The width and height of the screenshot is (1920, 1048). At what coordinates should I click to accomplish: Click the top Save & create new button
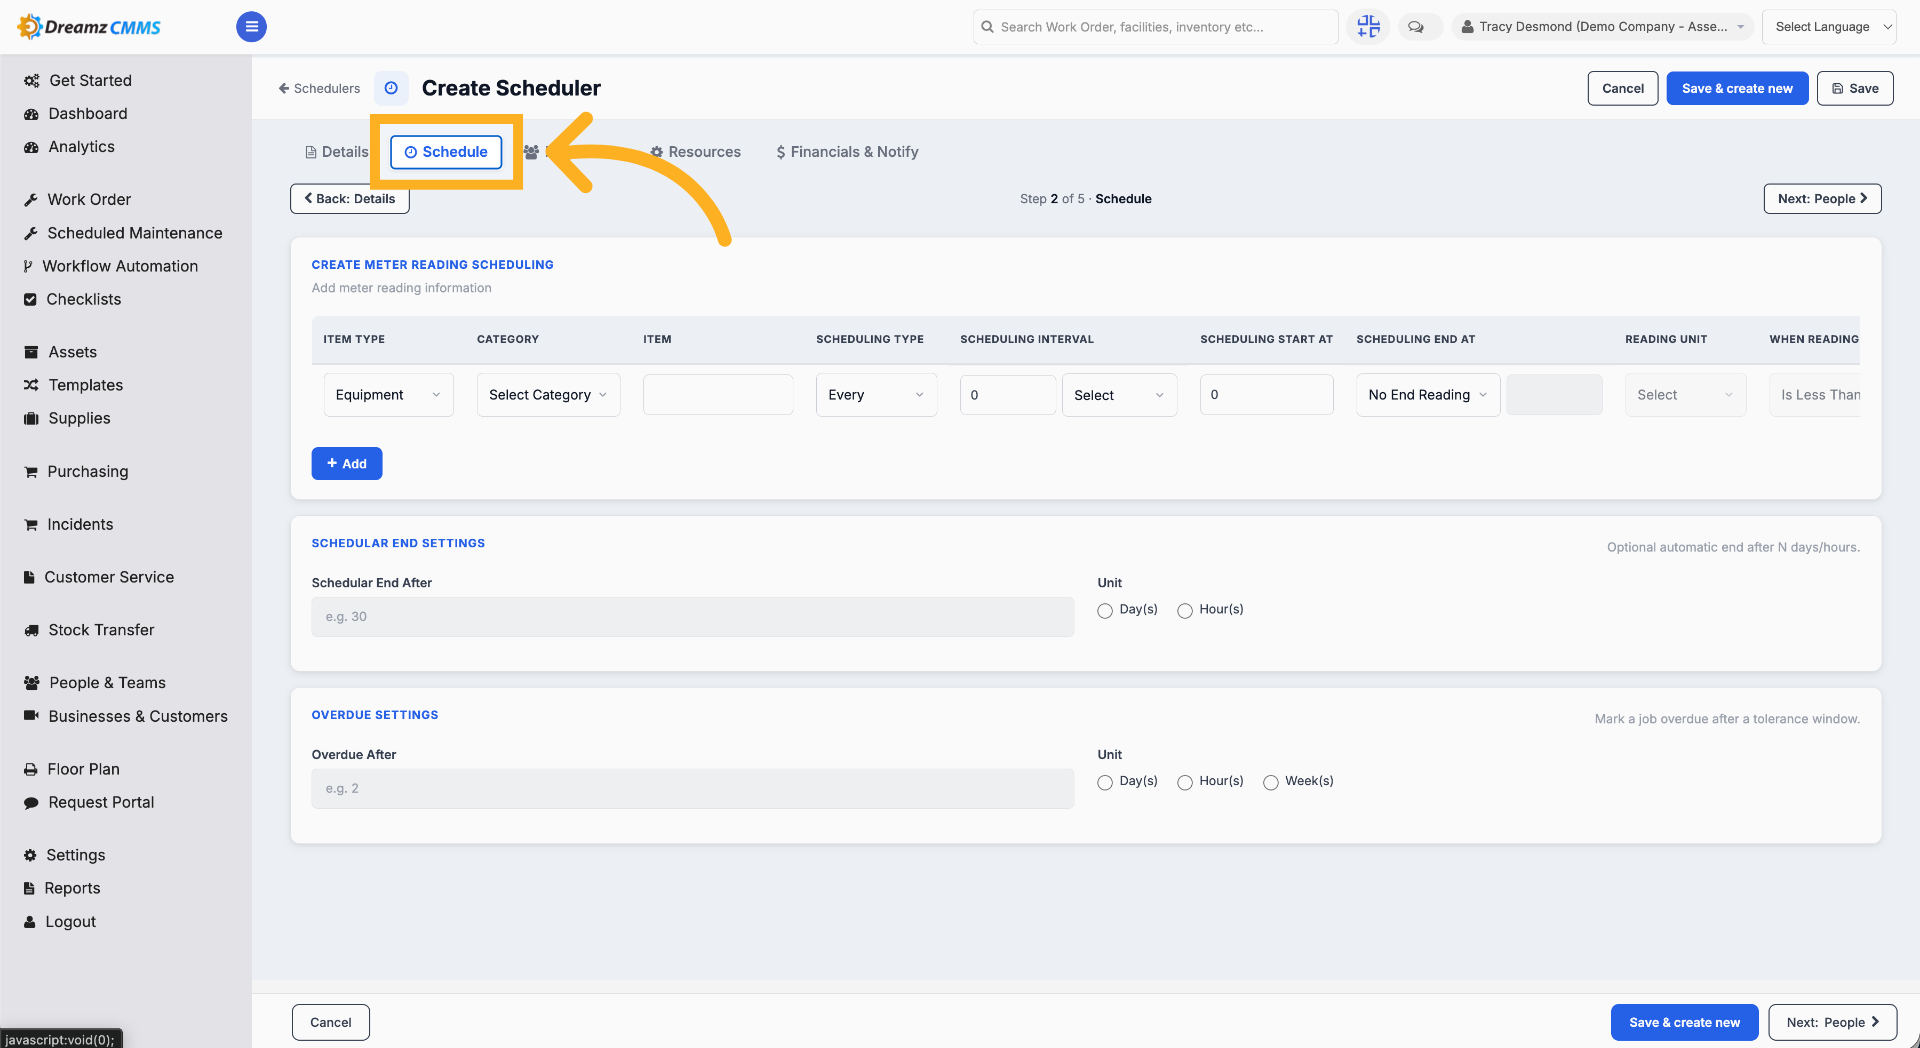tap(1737, 88)
